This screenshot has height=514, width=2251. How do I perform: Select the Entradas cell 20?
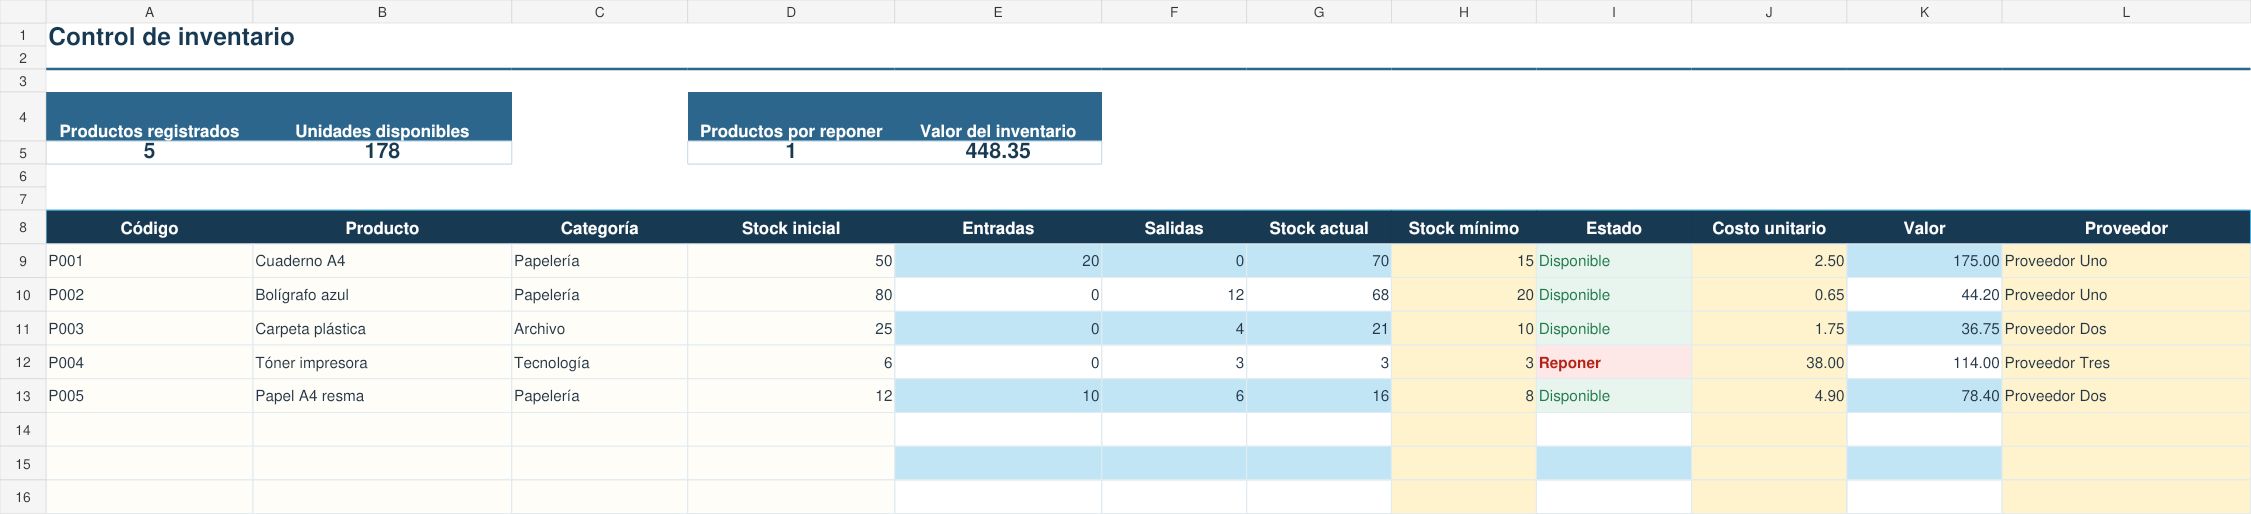click(998, 261)
